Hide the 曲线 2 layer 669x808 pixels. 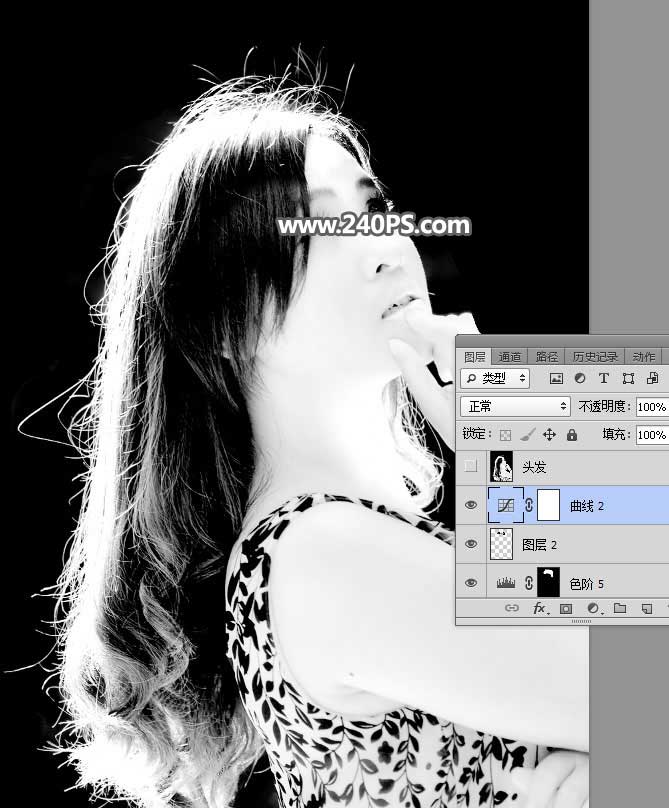471,505
